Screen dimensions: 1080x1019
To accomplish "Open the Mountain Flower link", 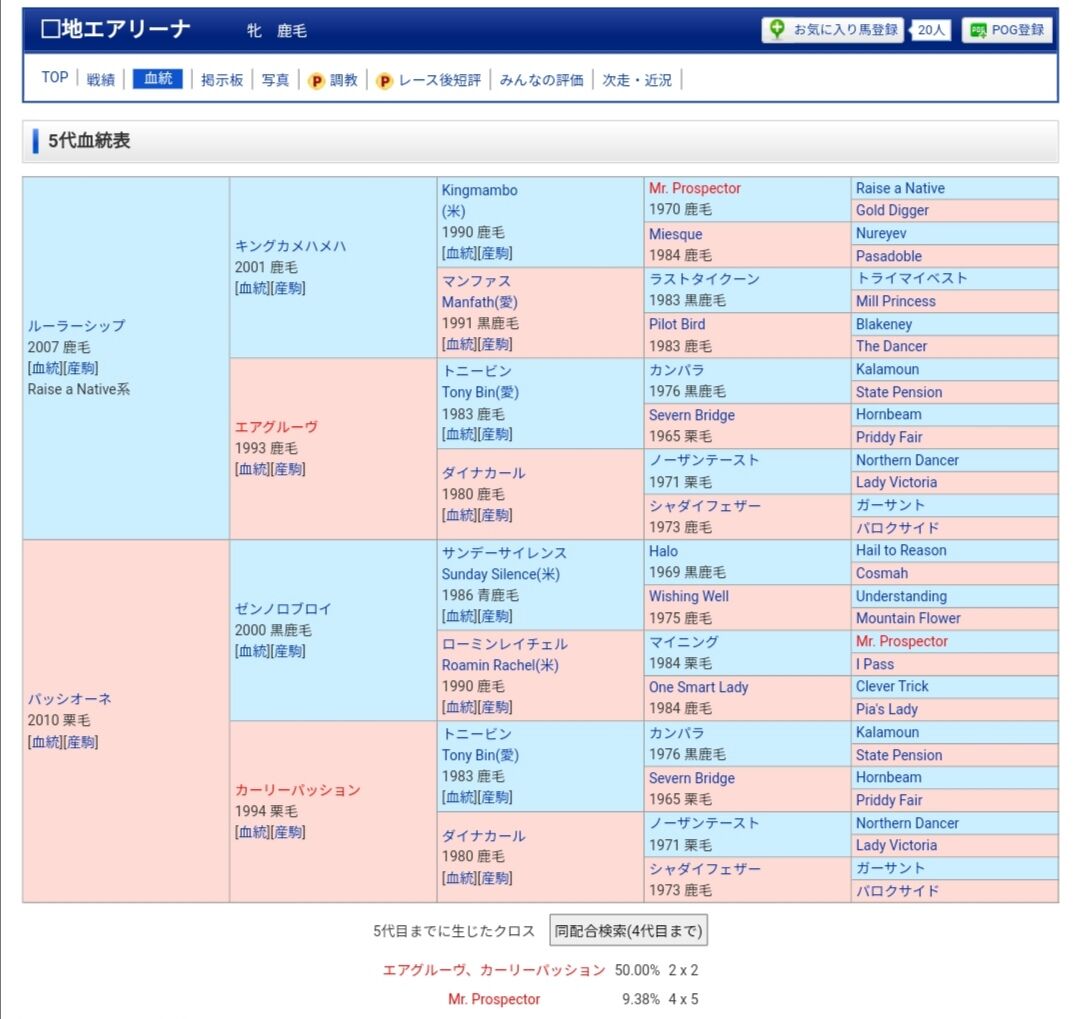I will pyautogui.click(x=908, y=618).
